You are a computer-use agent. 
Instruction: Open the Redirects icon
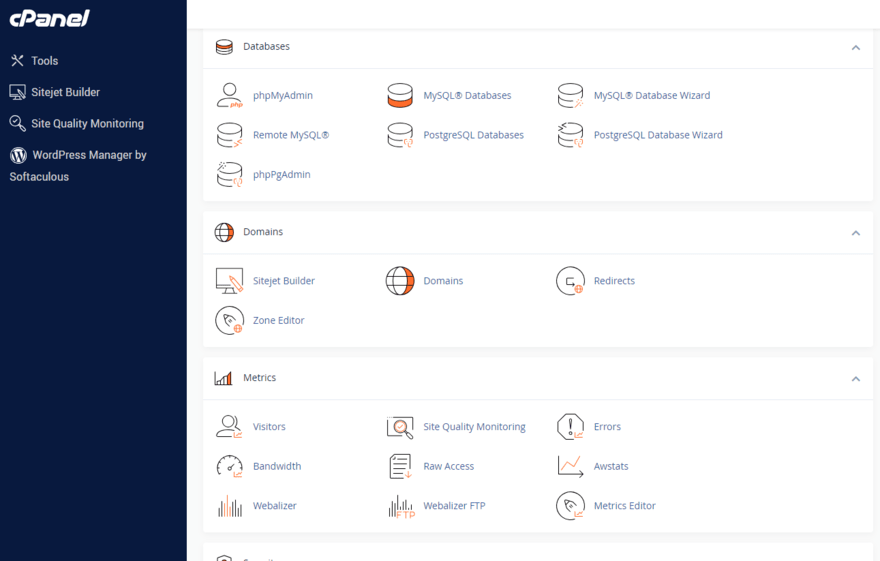click(571, 280)
